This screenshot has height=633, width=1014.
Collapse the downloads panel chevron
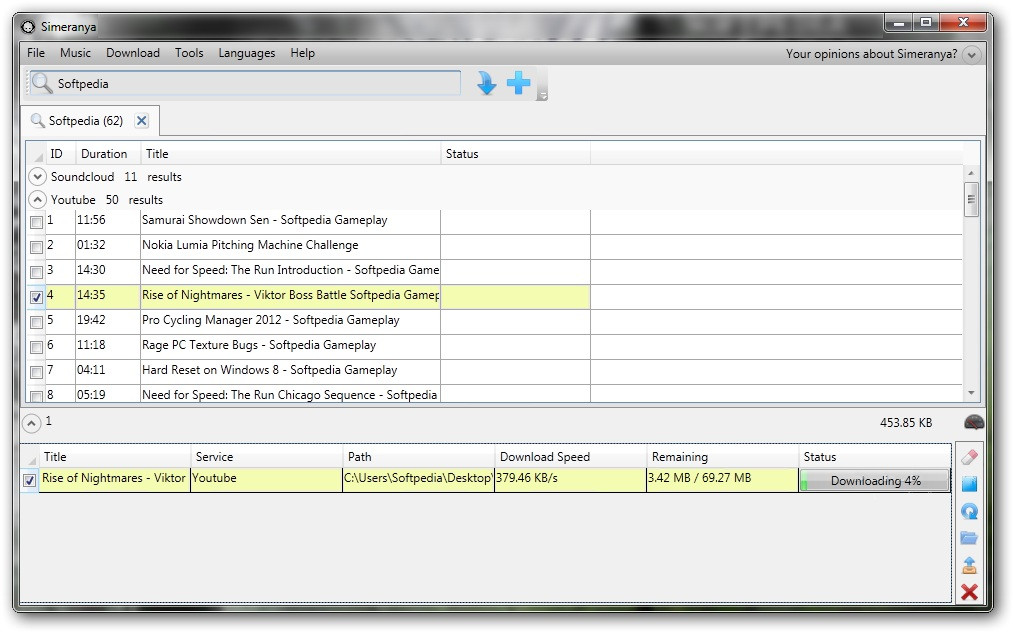pos(31,423)
